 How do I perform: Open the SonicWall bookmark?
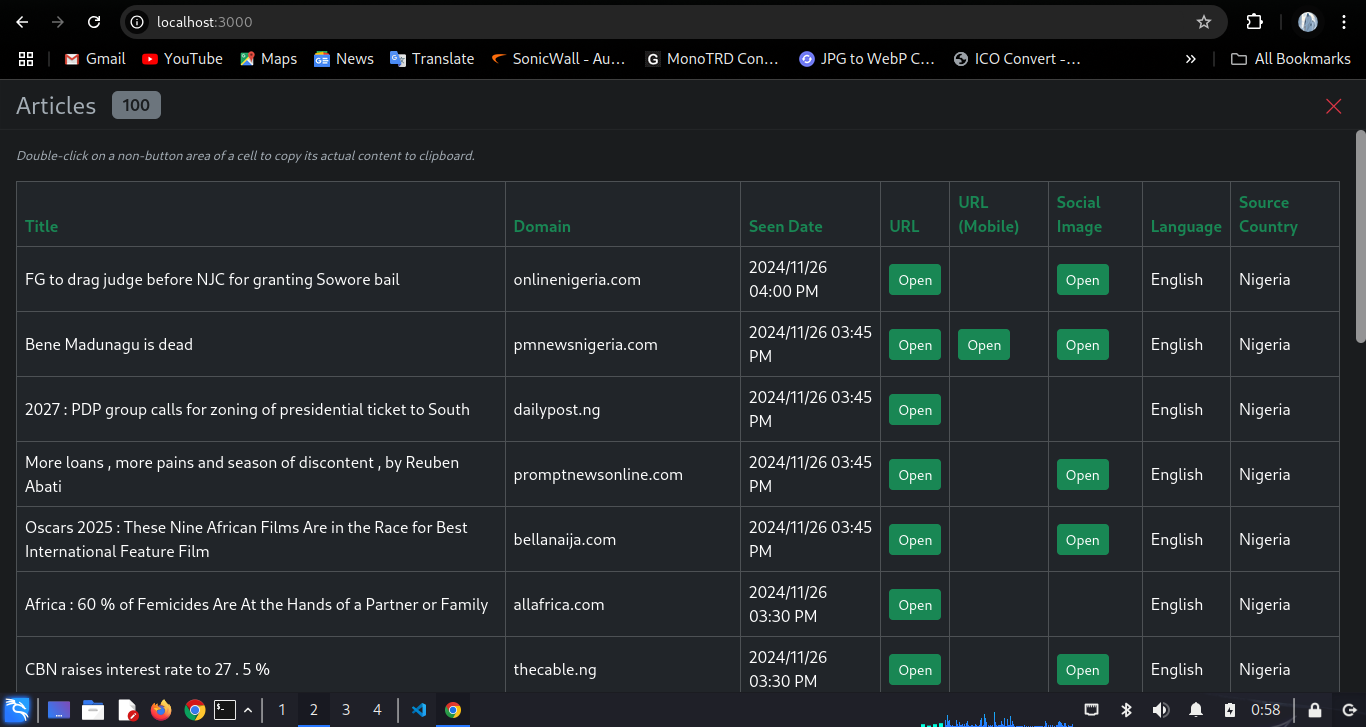coord(558,59)
